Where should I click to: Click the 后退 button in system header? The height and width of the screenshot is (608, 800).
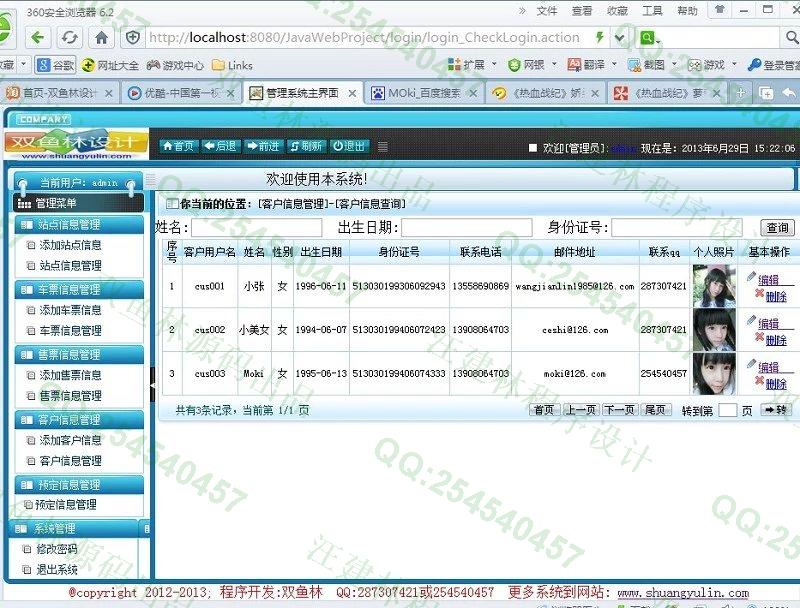pos(220,146)
